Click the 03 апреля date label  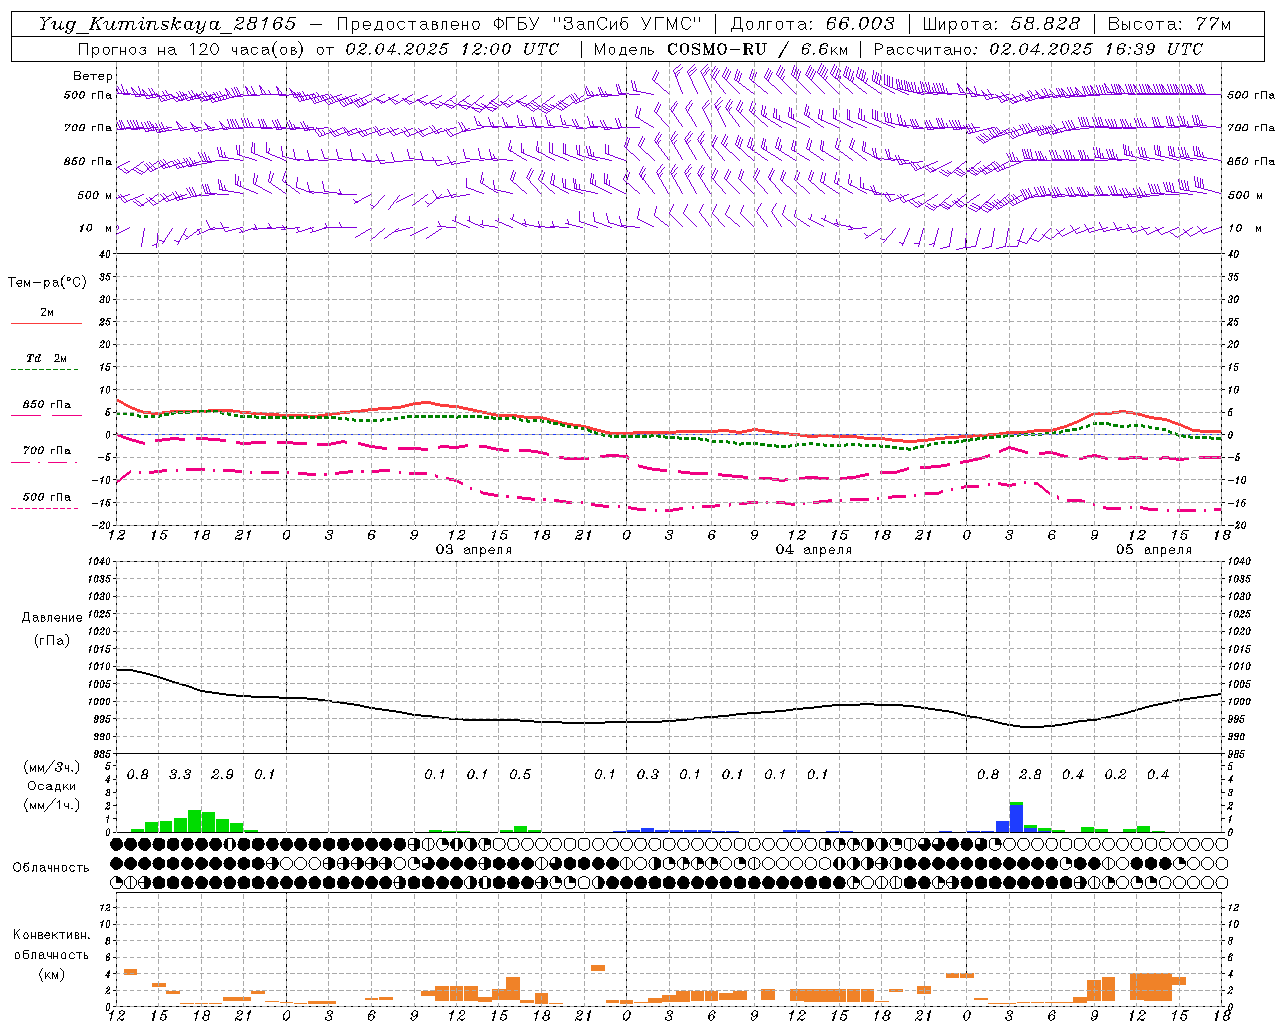tap(474, 550)
